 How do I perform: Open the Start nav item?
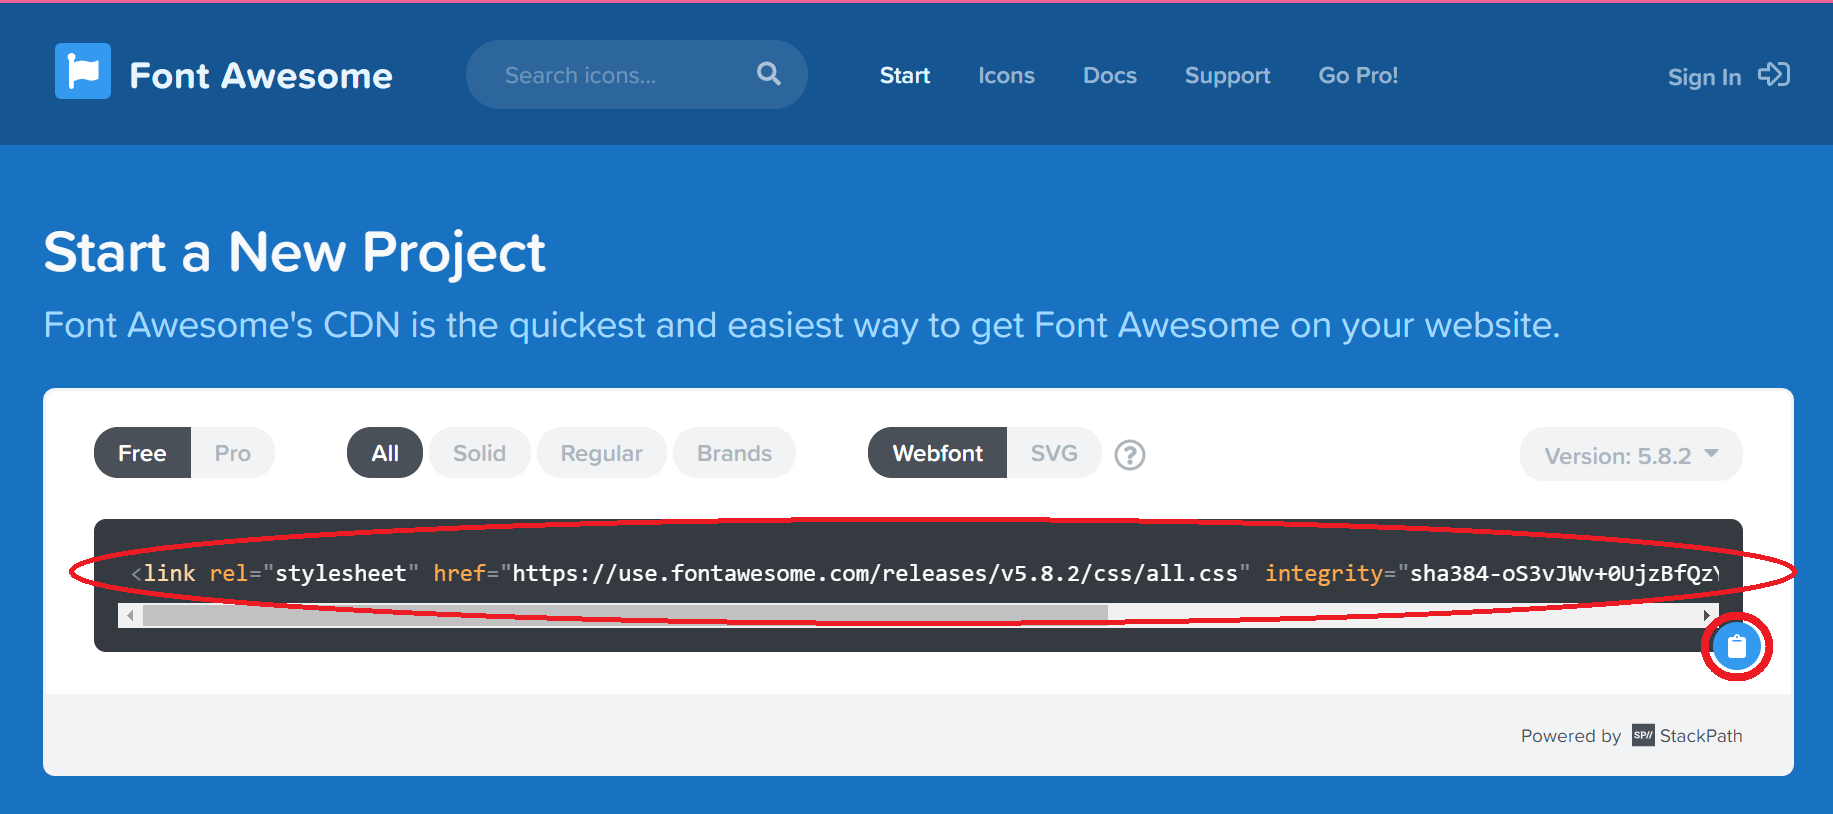pos(905,76)
